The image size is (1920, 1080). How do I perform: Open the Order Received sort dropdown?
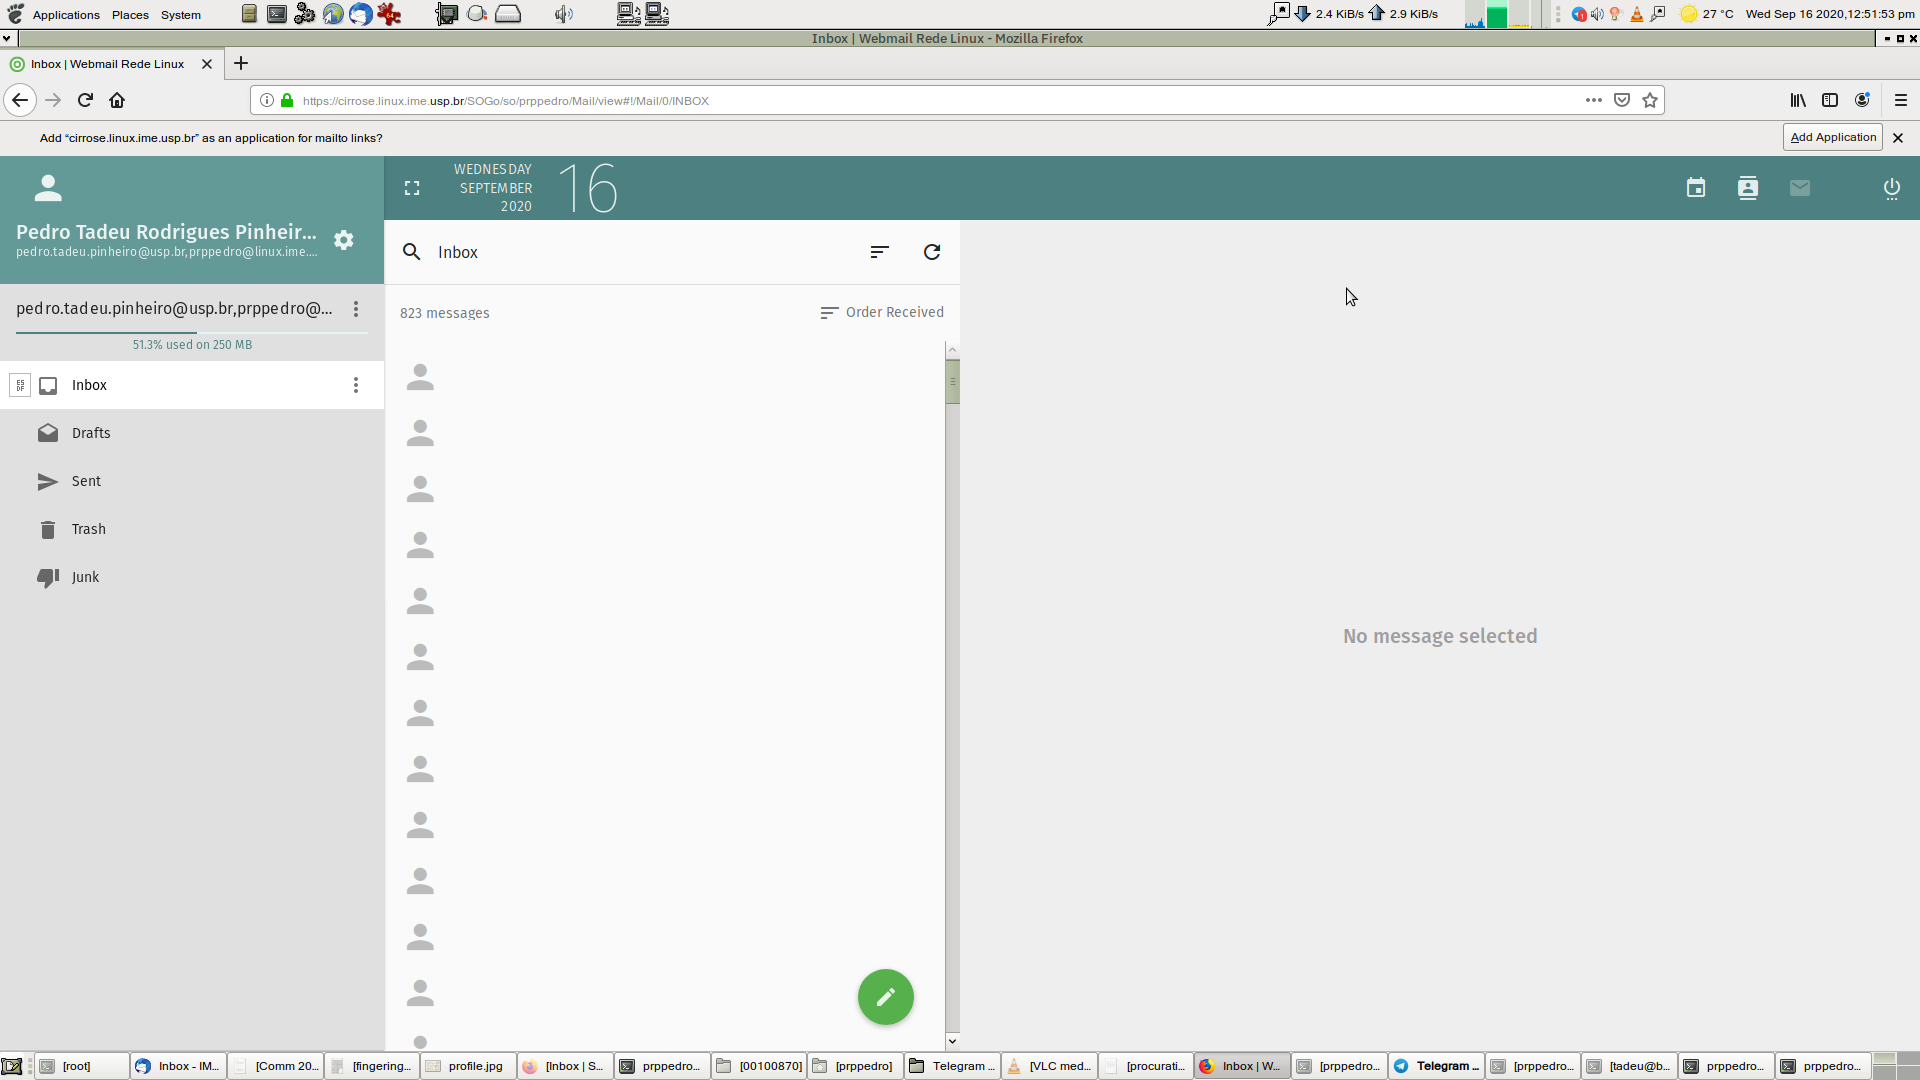click(x=882, y=313)
